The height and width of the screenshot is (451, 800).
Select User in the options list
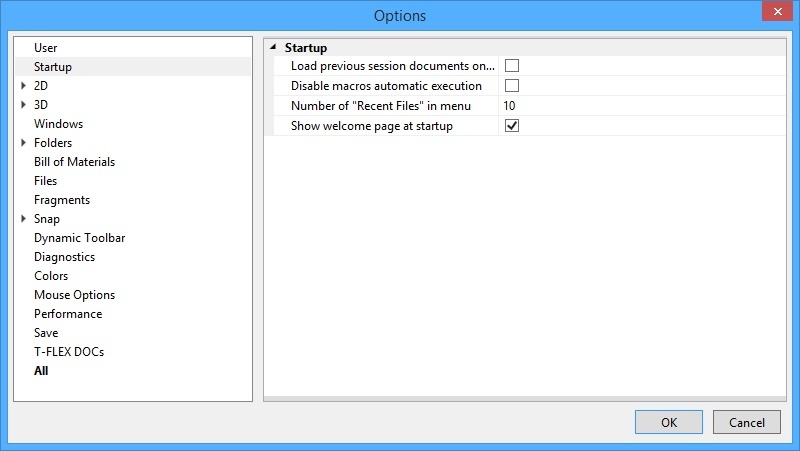point(46,48)
